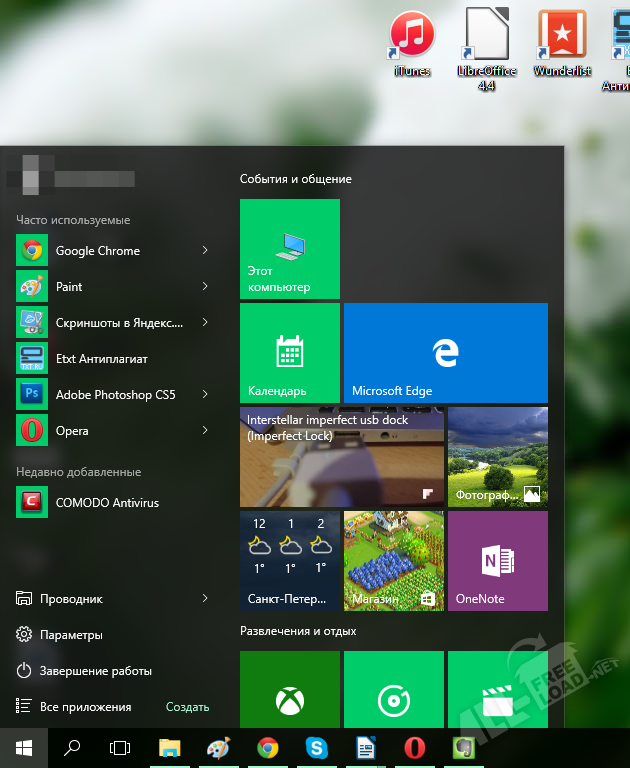This screenshot has width=630, height=768.
Task: Expand the Paint recent files arrow
Action: coord(205,287)
